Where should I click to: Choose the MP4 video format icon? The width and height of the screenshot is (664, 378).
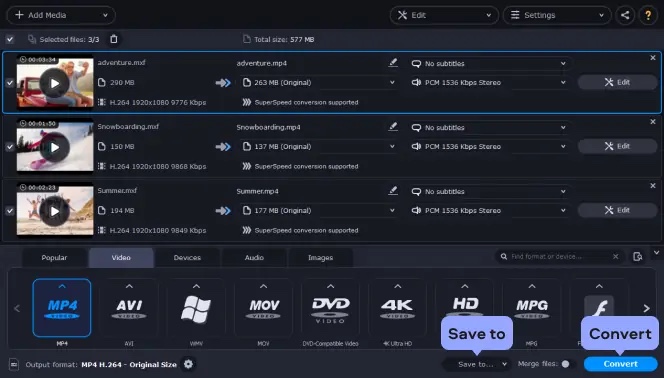[x=62, y=308]
